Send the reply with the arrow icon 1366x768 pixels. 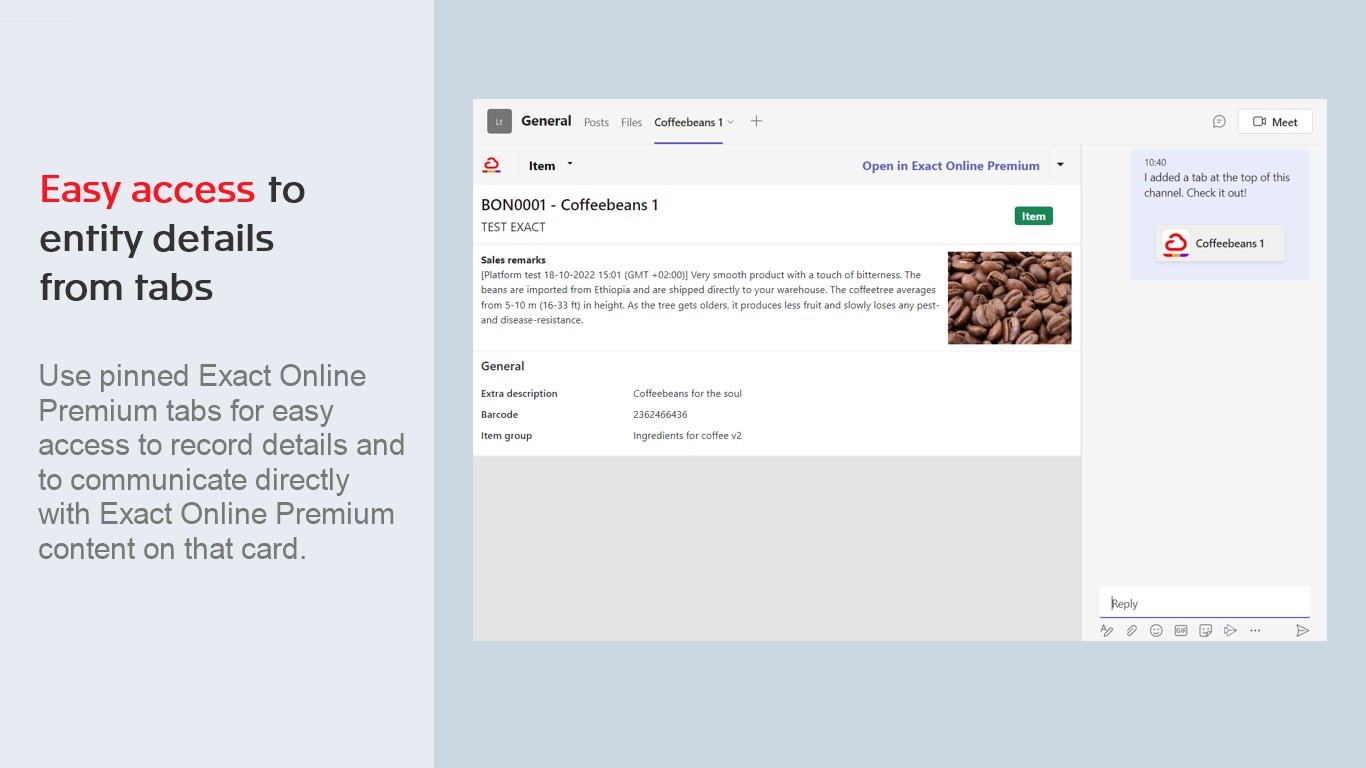[x=1302, y=631]
